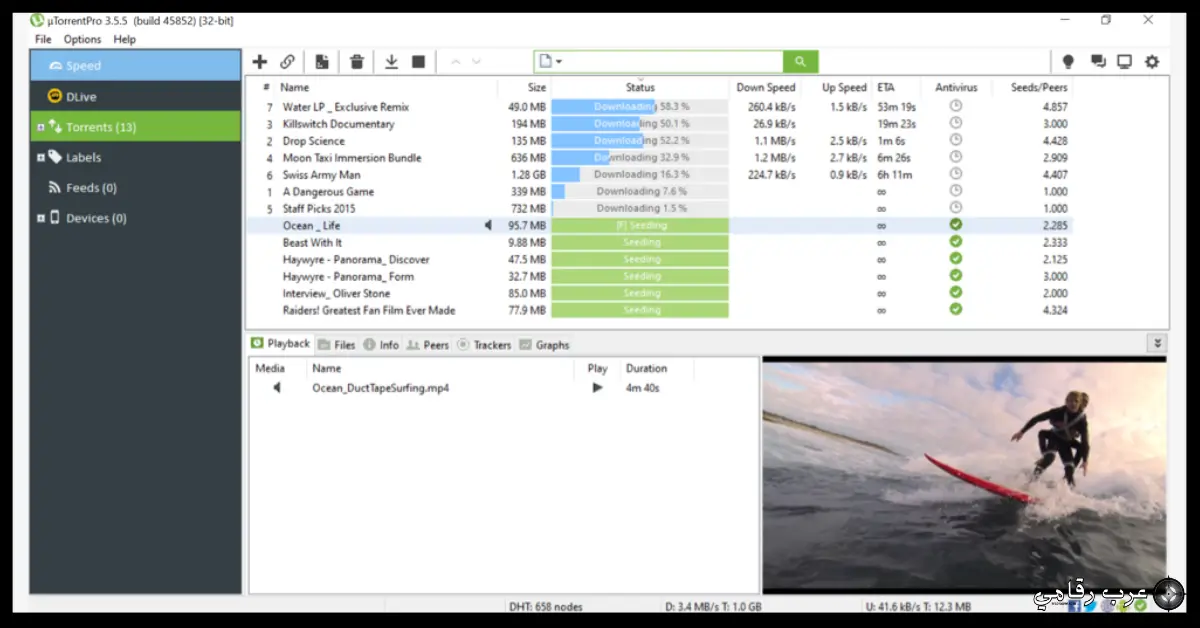Viewport: 1200px width, 628px height.
Task: Collapse the detail panel with double-chevron toggle
Action: click(x=1156, y=342)
